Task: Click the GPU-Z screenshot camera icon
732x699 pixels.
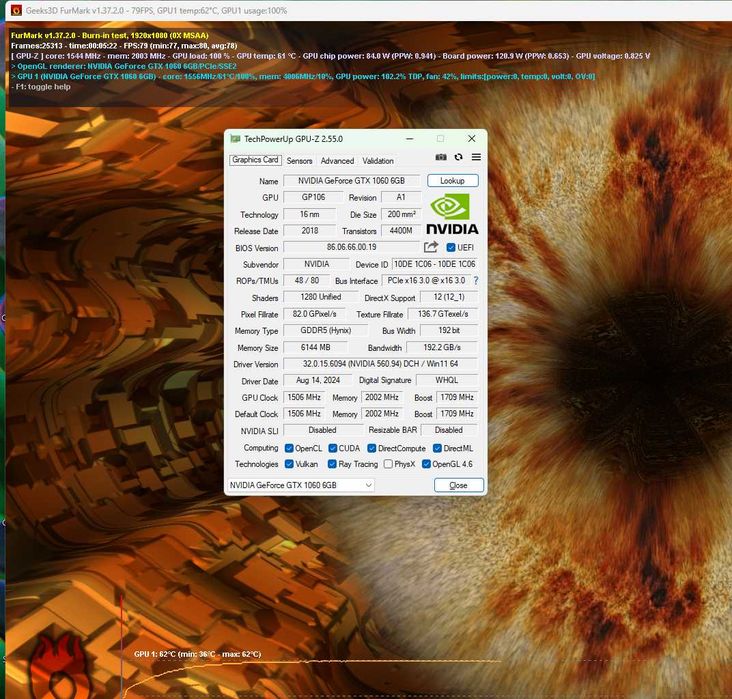Action: pyautogui.click(x=441, y=157)
